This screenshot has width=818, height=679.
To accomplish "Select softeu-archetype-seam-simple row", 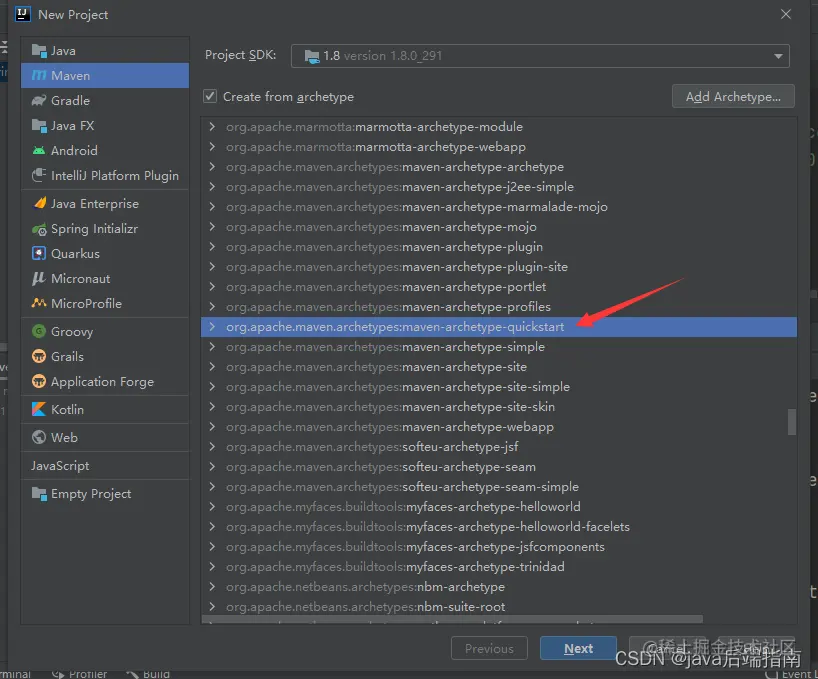I will pyautogui.click(x=499, y=487).
